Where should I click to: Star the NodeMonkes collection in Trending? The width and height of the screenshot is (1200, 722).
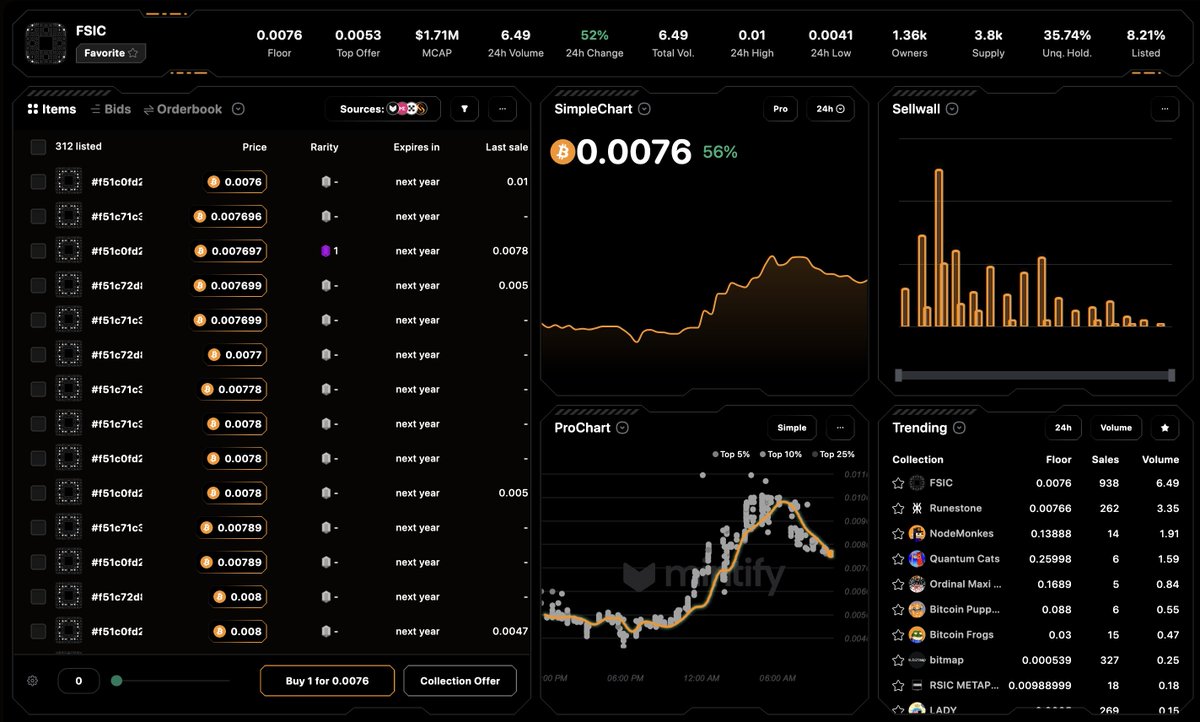898,534
